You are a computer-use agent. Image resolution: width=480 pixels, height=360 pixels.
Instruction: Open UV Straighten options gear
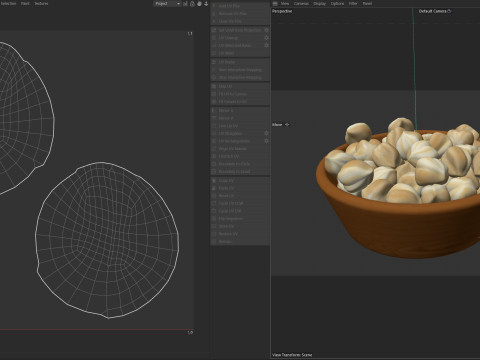[266, 133]
